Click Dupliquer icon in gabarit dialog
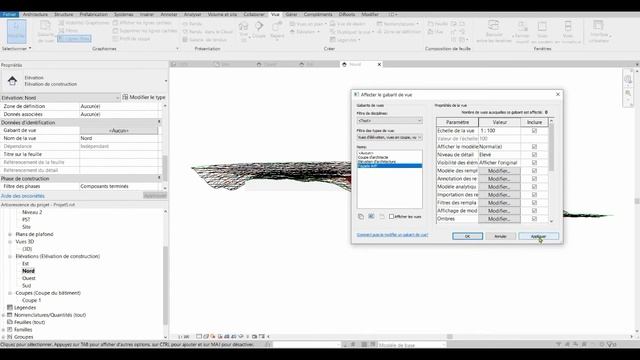 coord(361,217)
